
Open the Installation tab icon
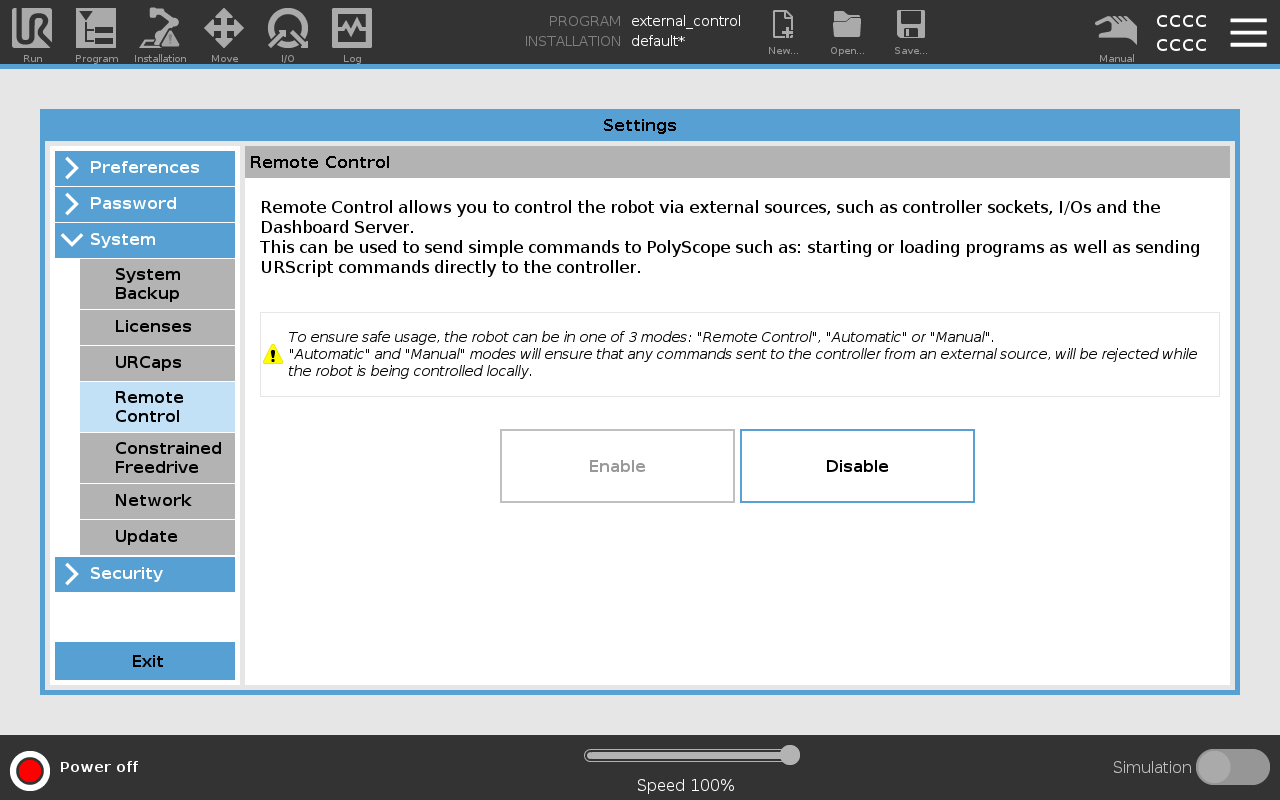pos(160,30)
